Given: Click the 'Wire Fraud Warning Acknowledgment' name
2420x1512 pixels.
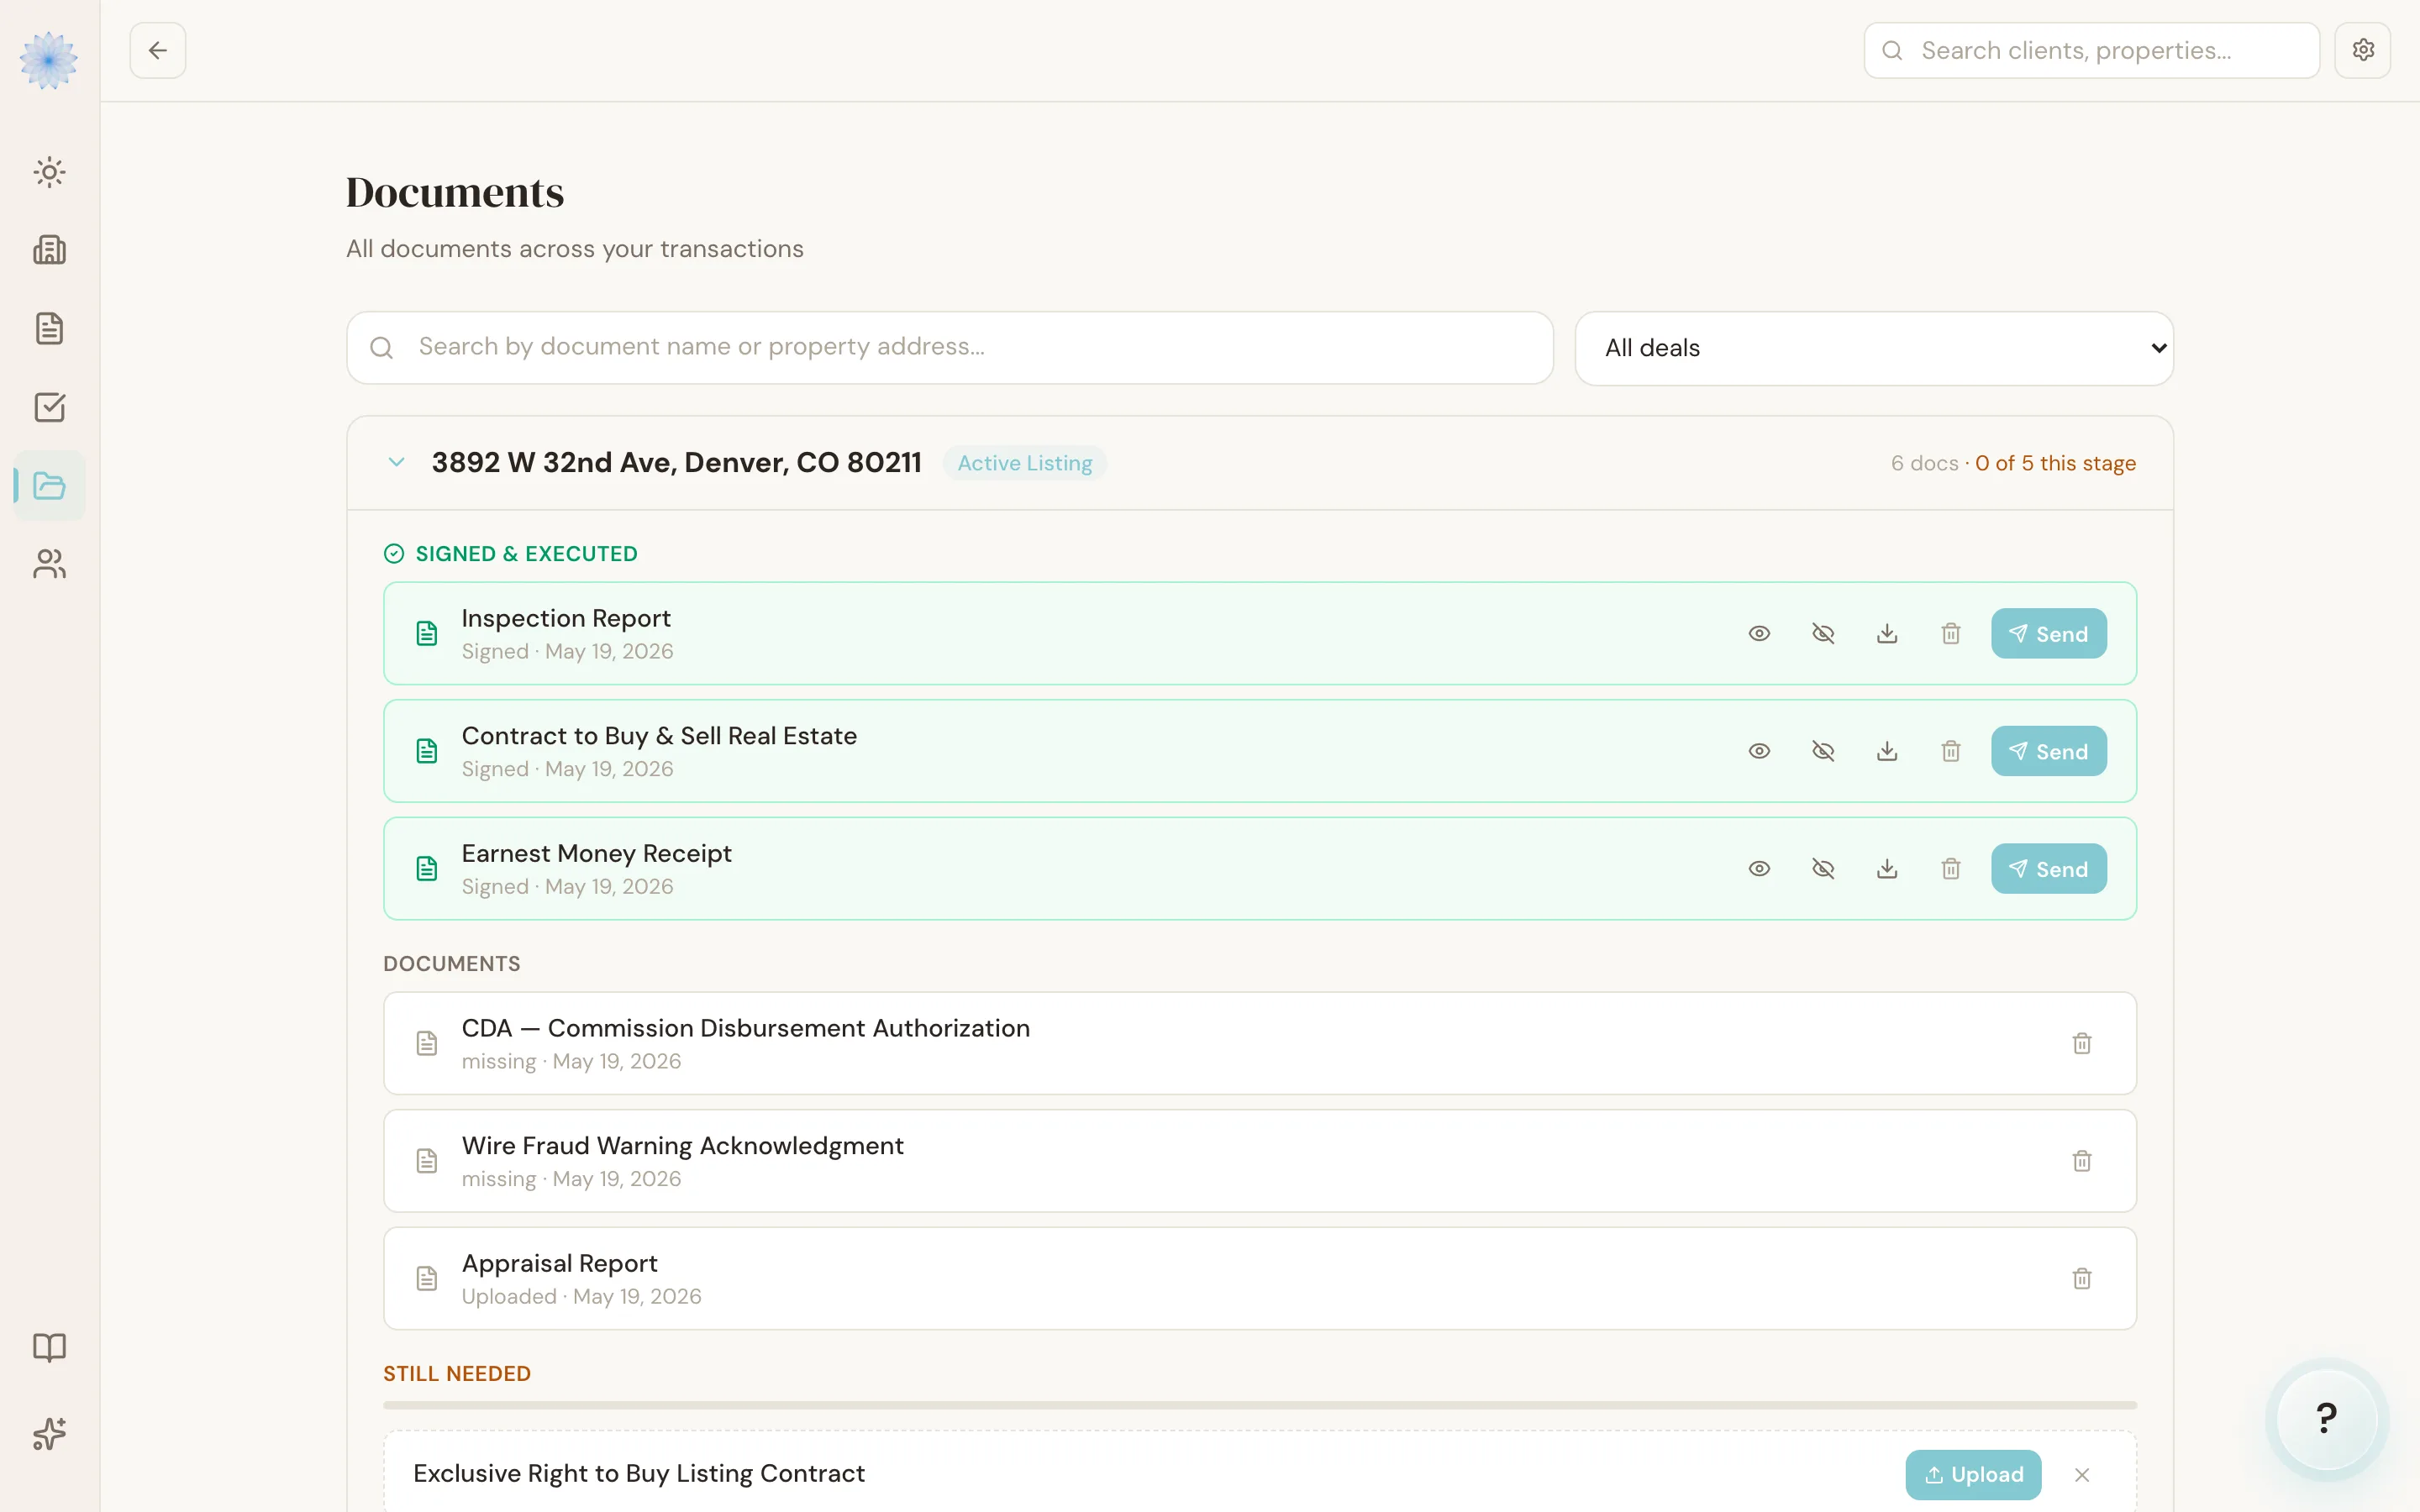Looking at the screenshot, I should click(x=682, y=1146).
